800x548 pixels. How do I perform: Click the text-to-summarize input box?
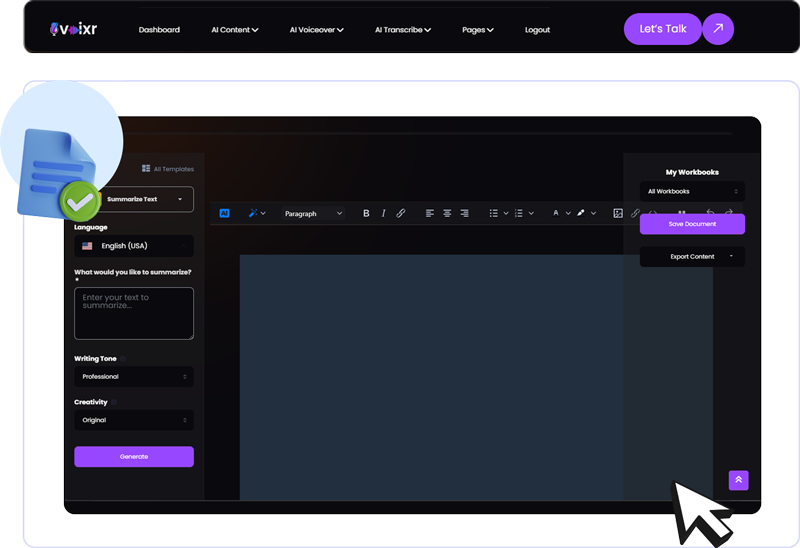tap(134, 313)
